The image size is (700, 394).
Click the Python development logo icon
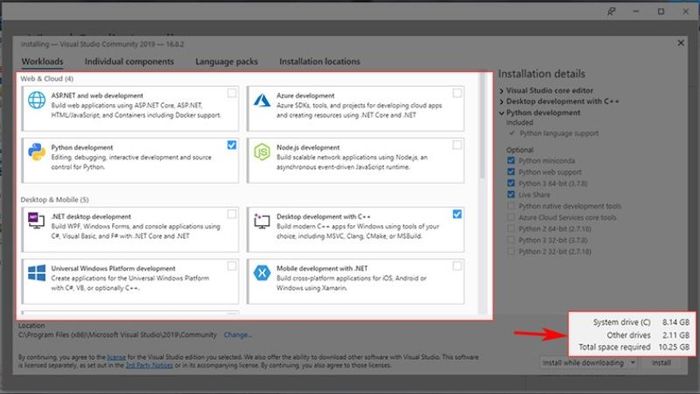[37, 152]
